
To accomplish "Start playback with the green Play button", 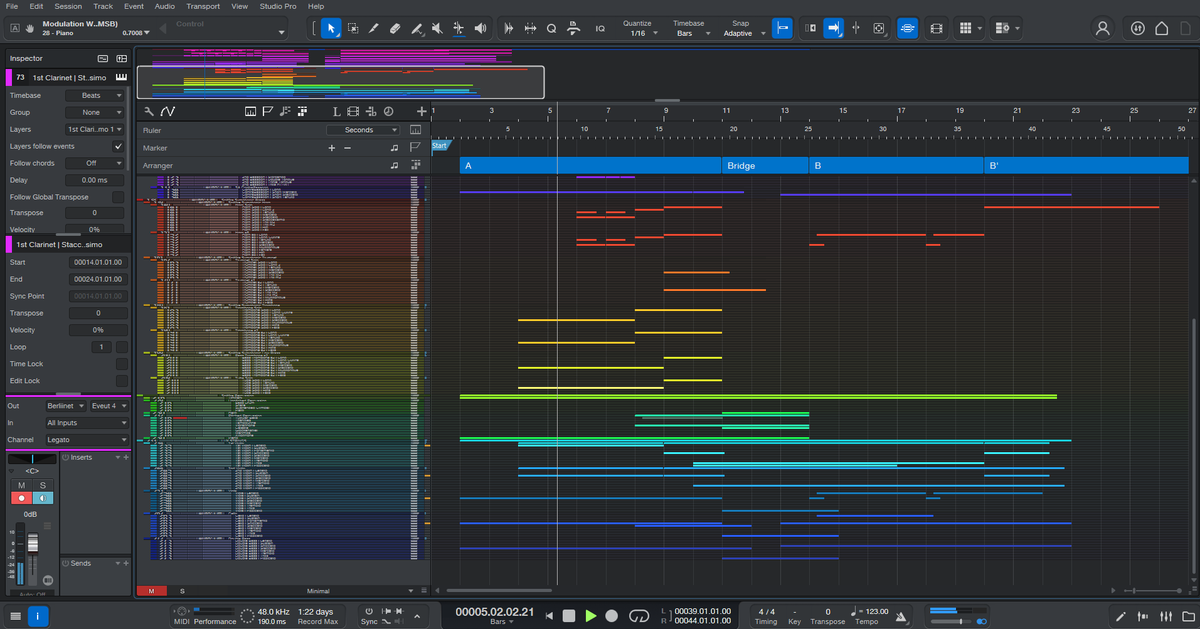I will pyautogui.click(x=591, y=616).
